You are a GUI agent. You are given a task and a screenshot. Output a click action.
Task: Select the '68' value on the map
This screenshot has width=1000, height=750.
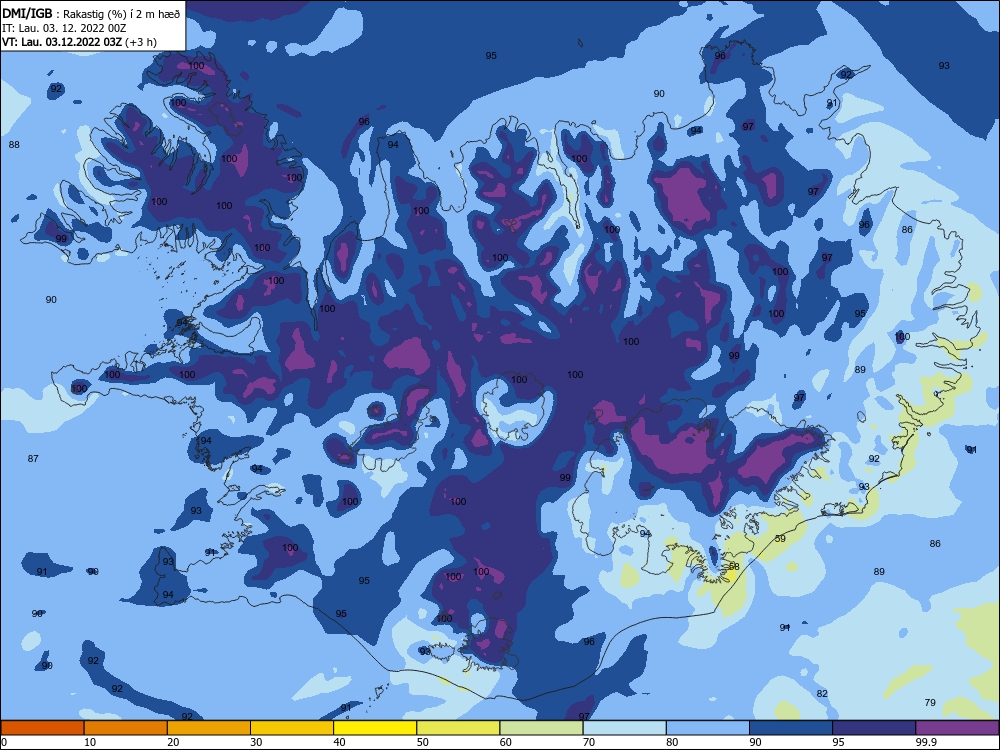734,567
